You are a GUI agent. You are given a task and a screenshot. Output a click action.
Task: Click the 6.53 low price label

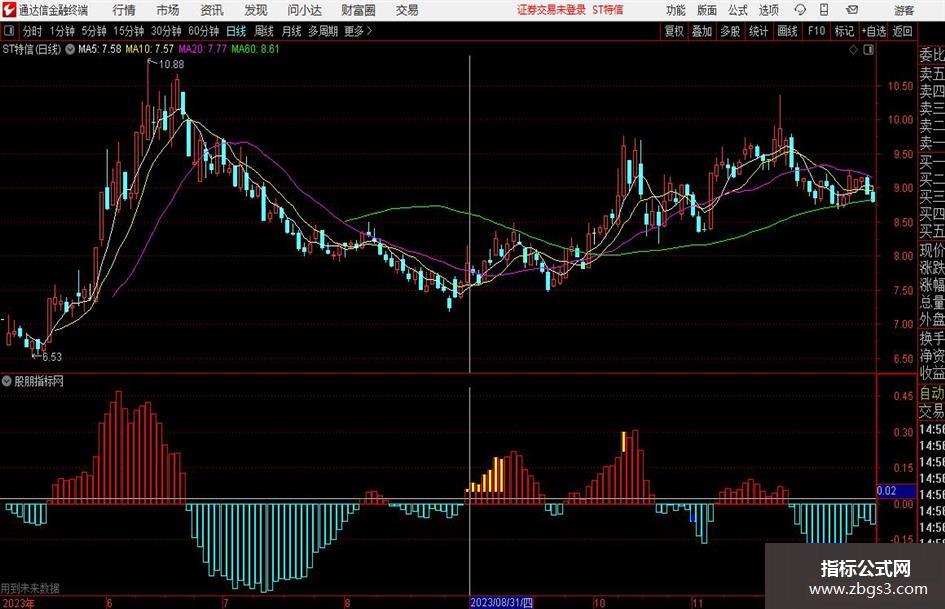52,357
